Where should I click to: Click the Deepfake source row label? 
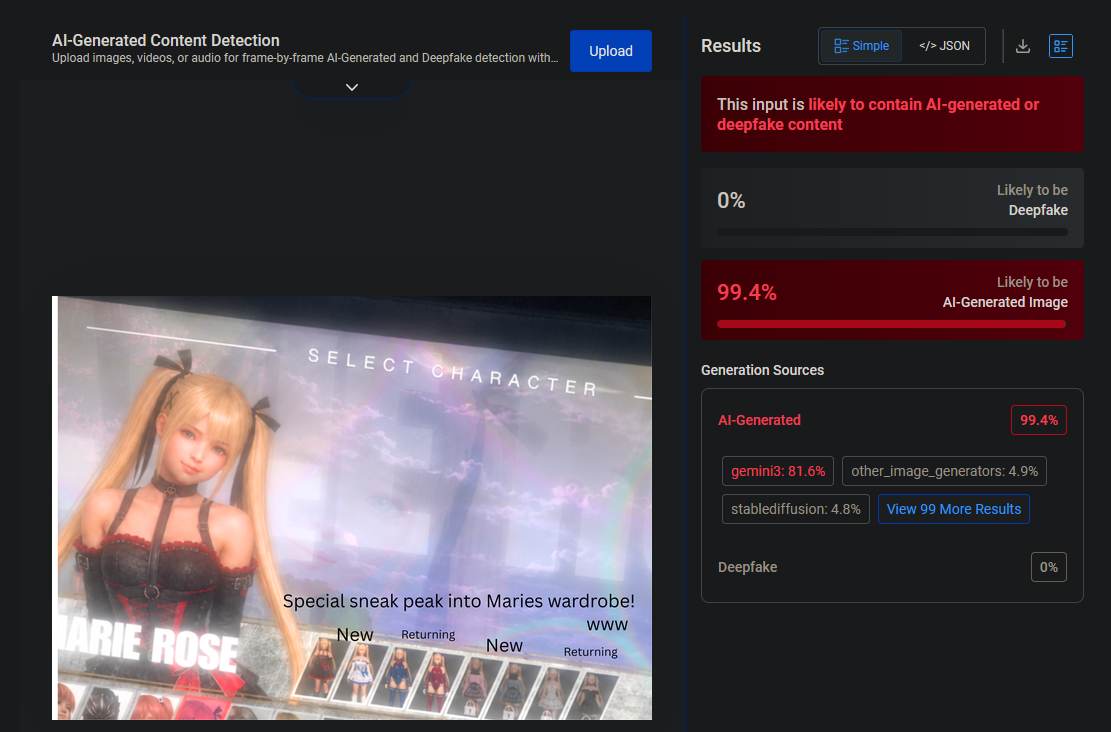pyautogui.click(x=747, y=567)
